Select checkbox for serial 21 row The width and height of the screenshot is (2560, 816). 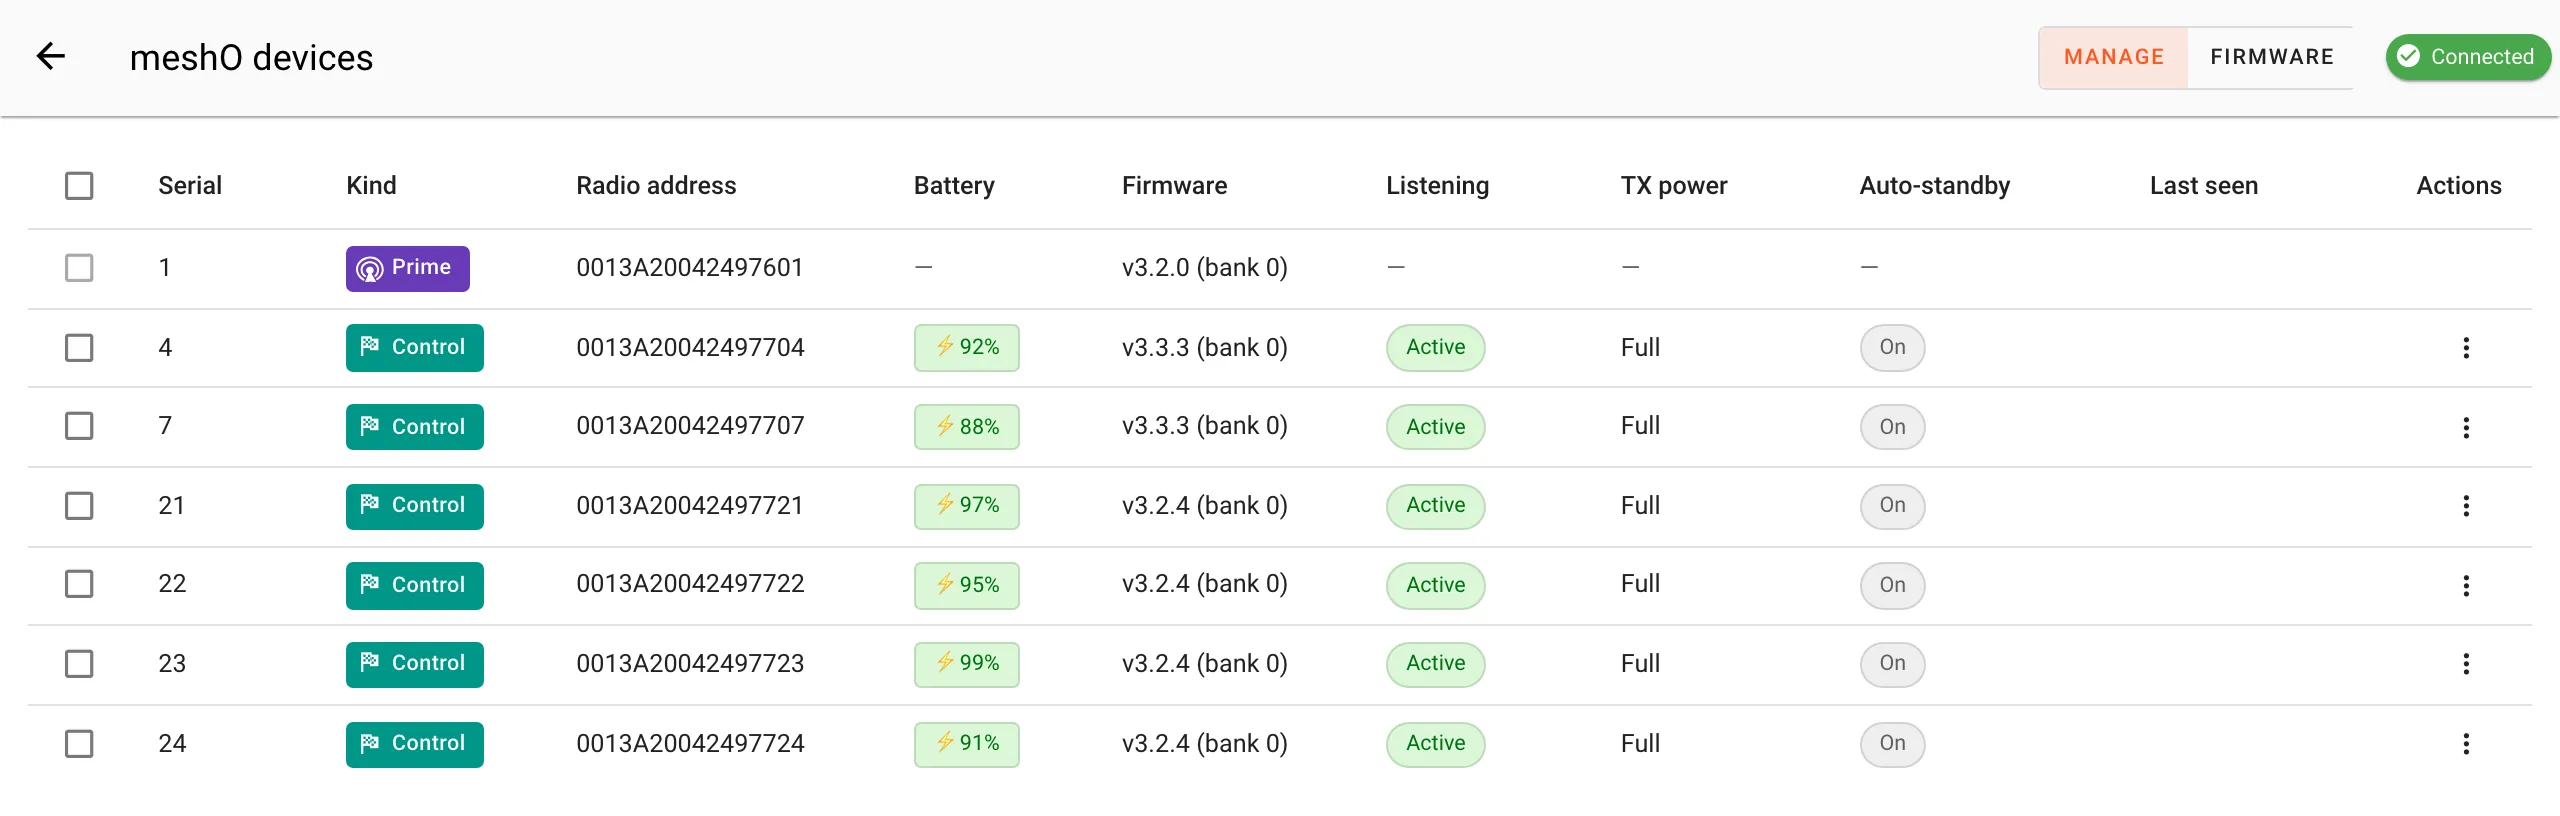(x=79, y=505)
